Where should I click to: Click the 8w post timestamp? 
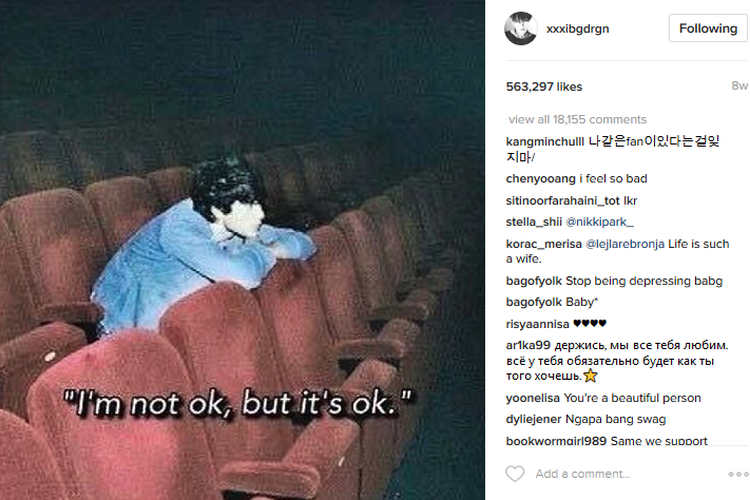(x=739, y=86)
